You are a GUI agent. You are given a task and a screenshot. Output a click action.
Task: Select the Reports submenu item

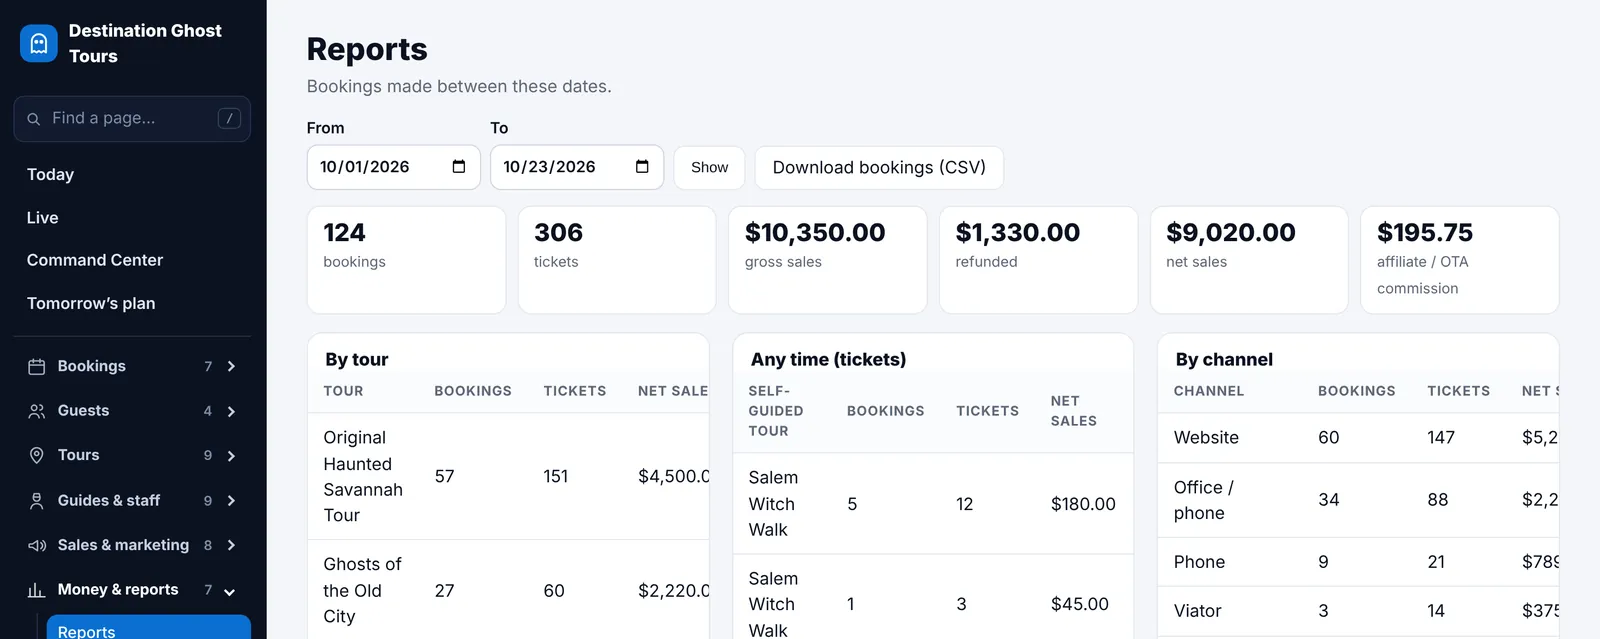149,628
